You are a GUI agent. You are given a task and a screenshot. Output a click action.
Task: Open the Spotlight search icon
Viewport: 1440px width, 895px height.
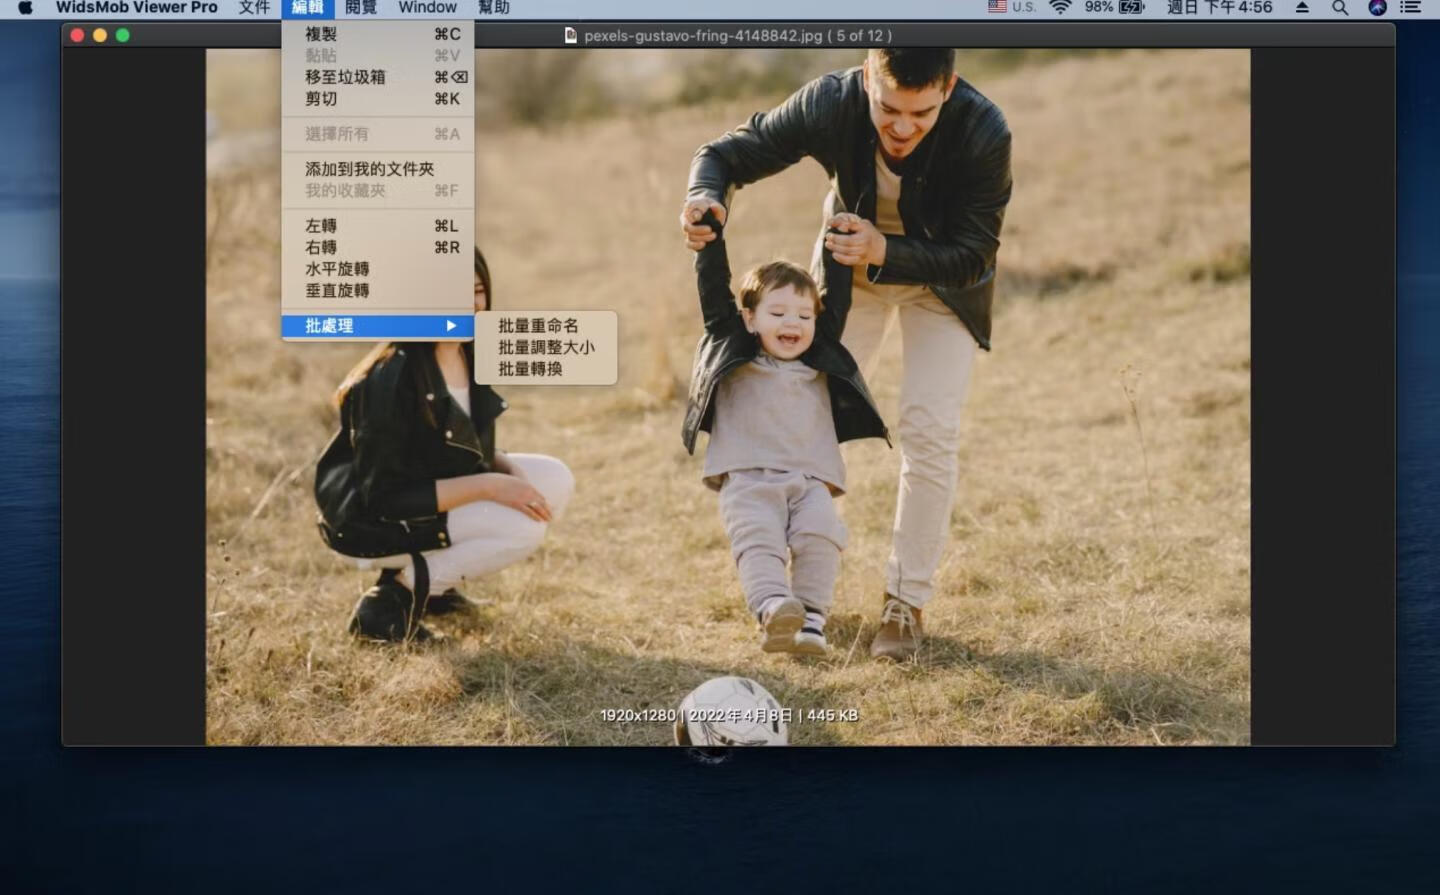click(1340, 8)
